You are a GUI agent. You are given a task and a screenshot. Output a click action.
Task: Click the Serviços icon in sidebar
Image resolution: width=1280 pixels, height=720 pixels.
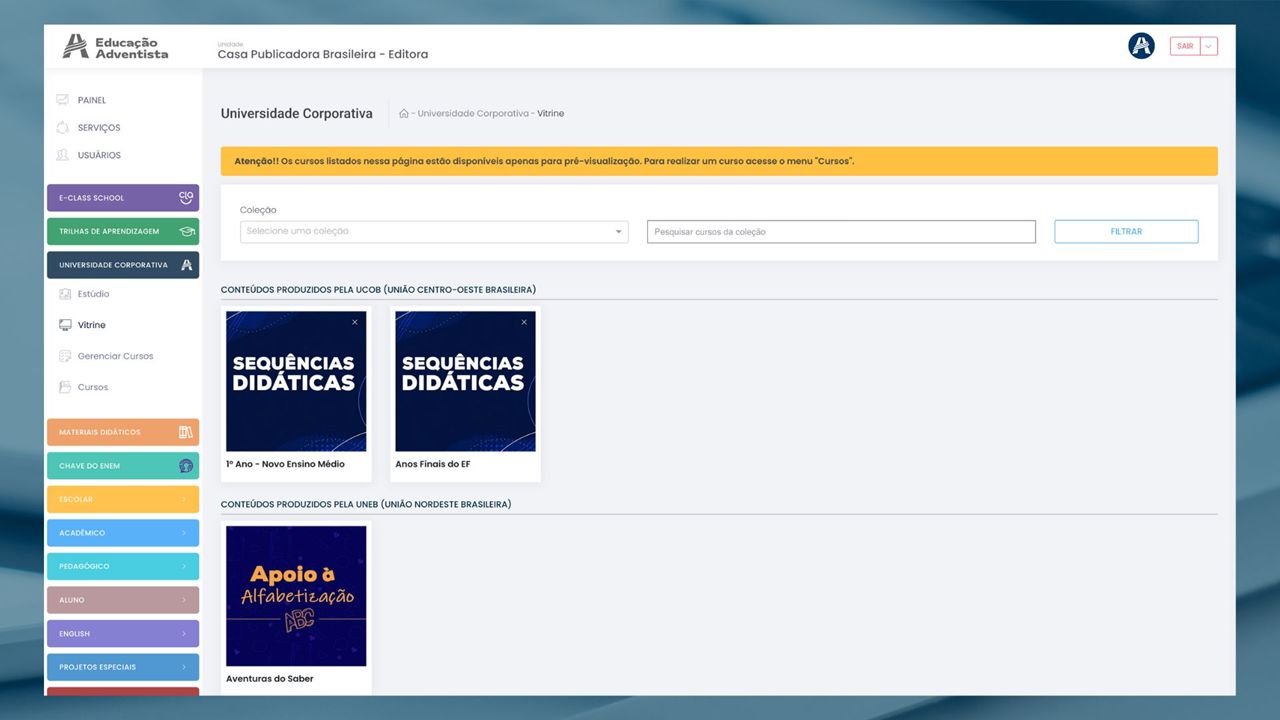pyautogui.click(x=63, y=128)
